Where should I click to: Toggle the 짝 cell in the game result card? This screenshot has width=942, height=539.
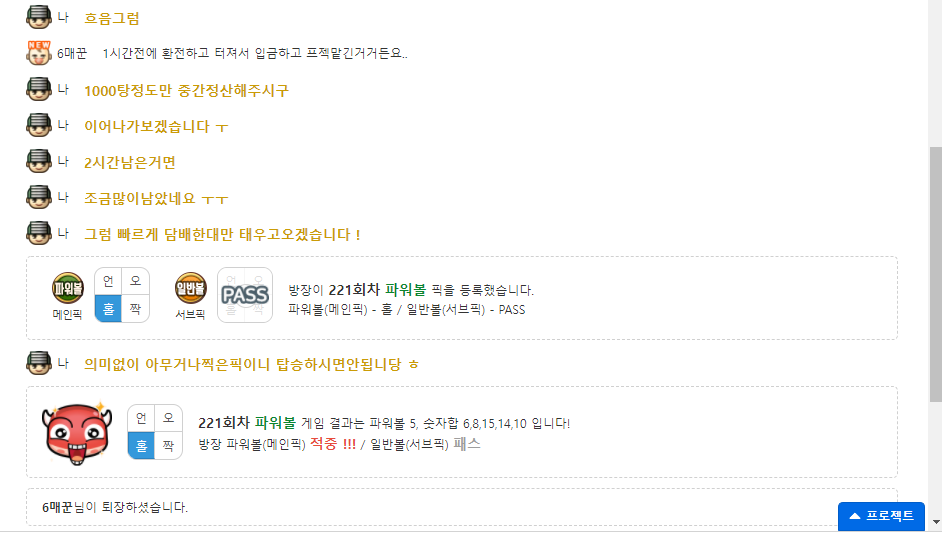pos(168,445)
